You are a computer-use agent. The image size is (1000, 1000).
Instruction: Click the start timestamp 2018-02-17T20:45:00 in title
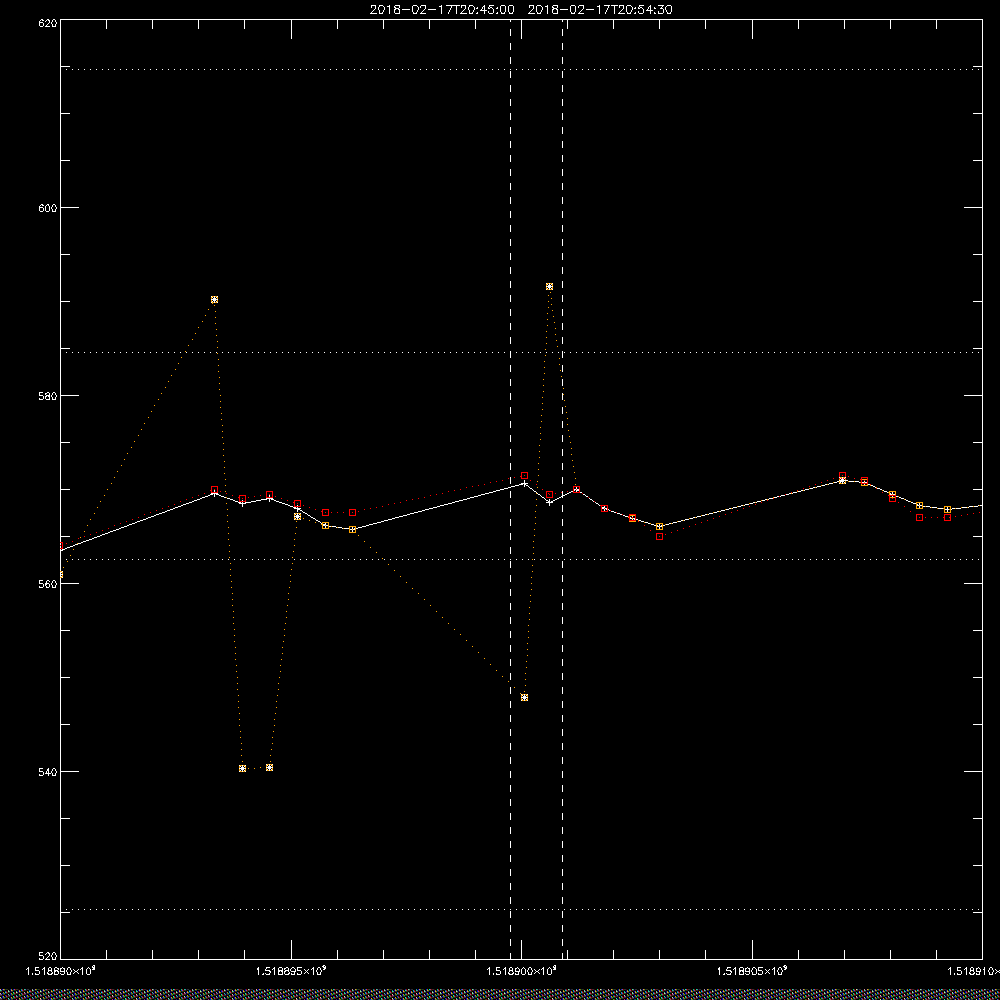coord(442,10)
